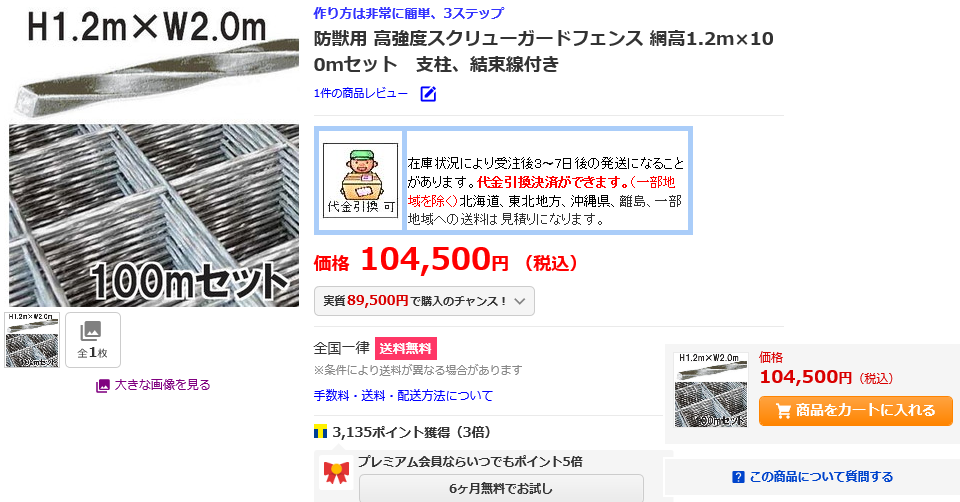Open the image gallery icon showing 全1枚
The image size is (960, 502).
click(x=93, y=340)
